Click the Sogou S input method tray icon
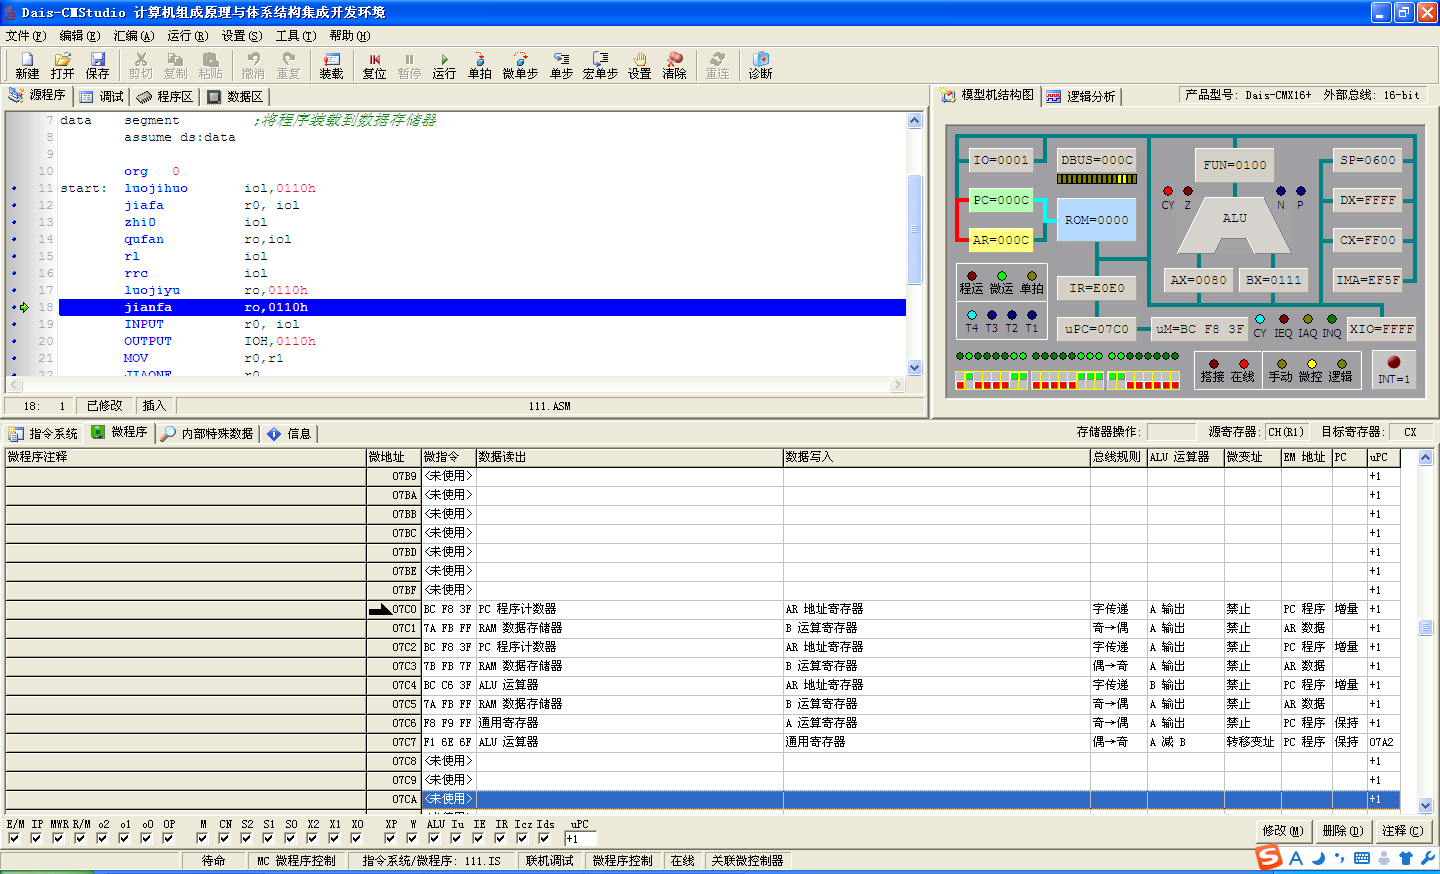Image resolution: width=1440 pixels, height=874 pixels. tap(1269, 857)
